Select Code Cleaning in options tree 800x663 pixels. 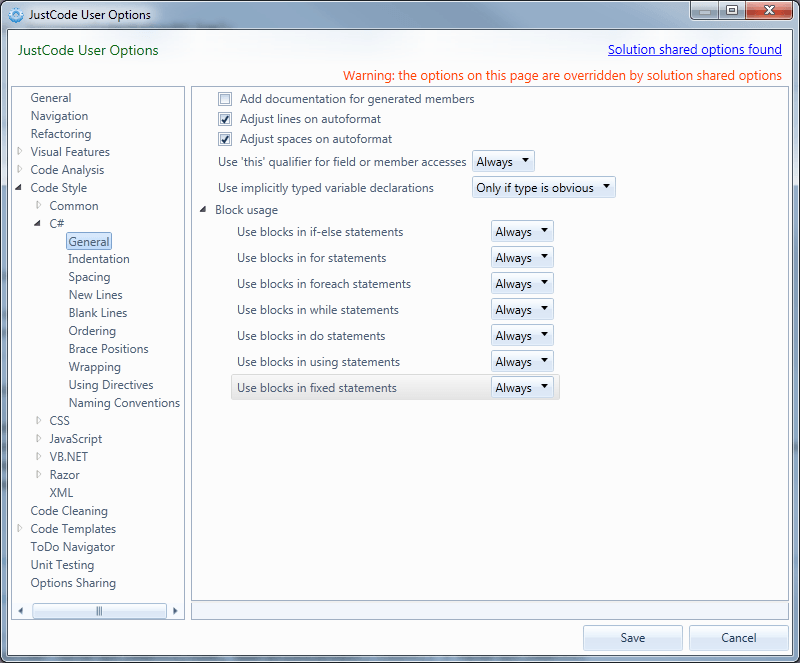click(x=69, y=511)
